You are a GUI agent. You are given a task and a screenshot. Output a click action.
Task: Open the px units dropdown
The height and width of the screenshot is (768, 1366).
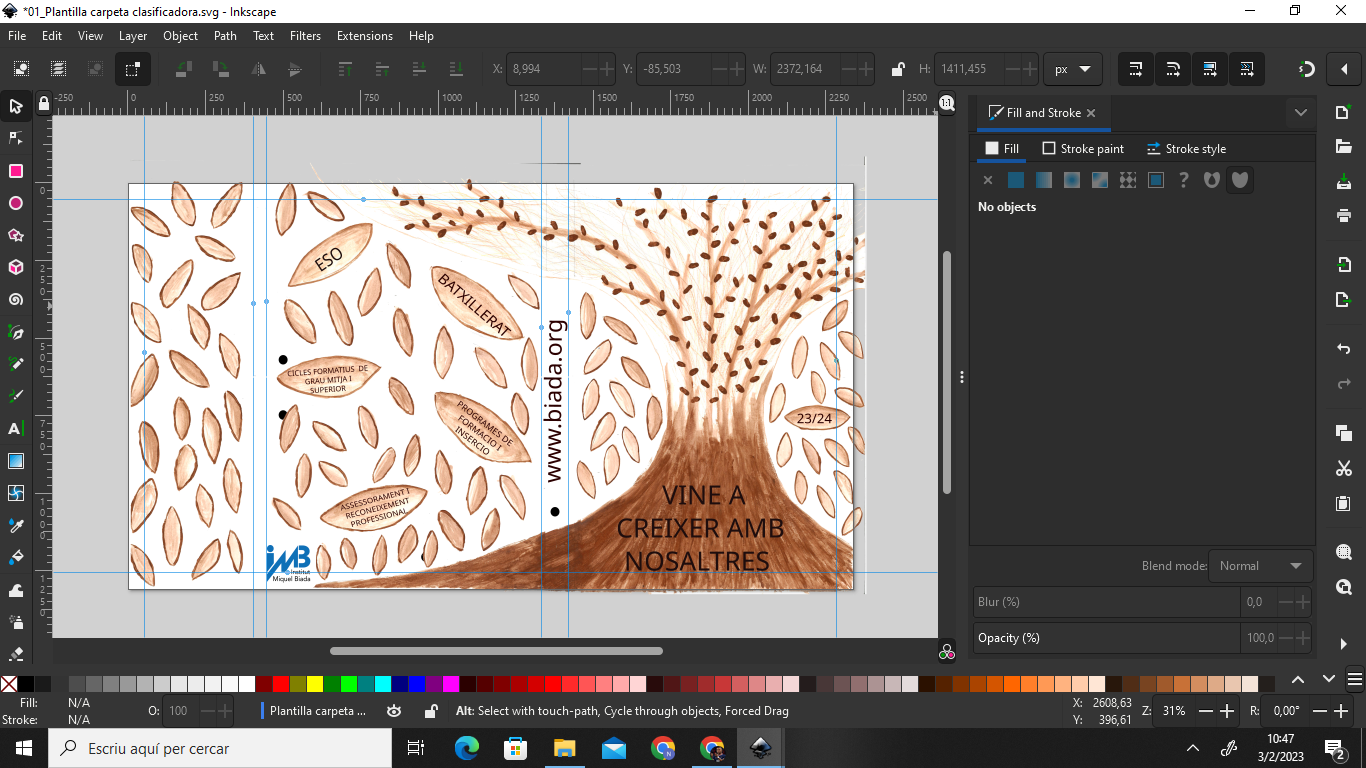point(1072,69)
